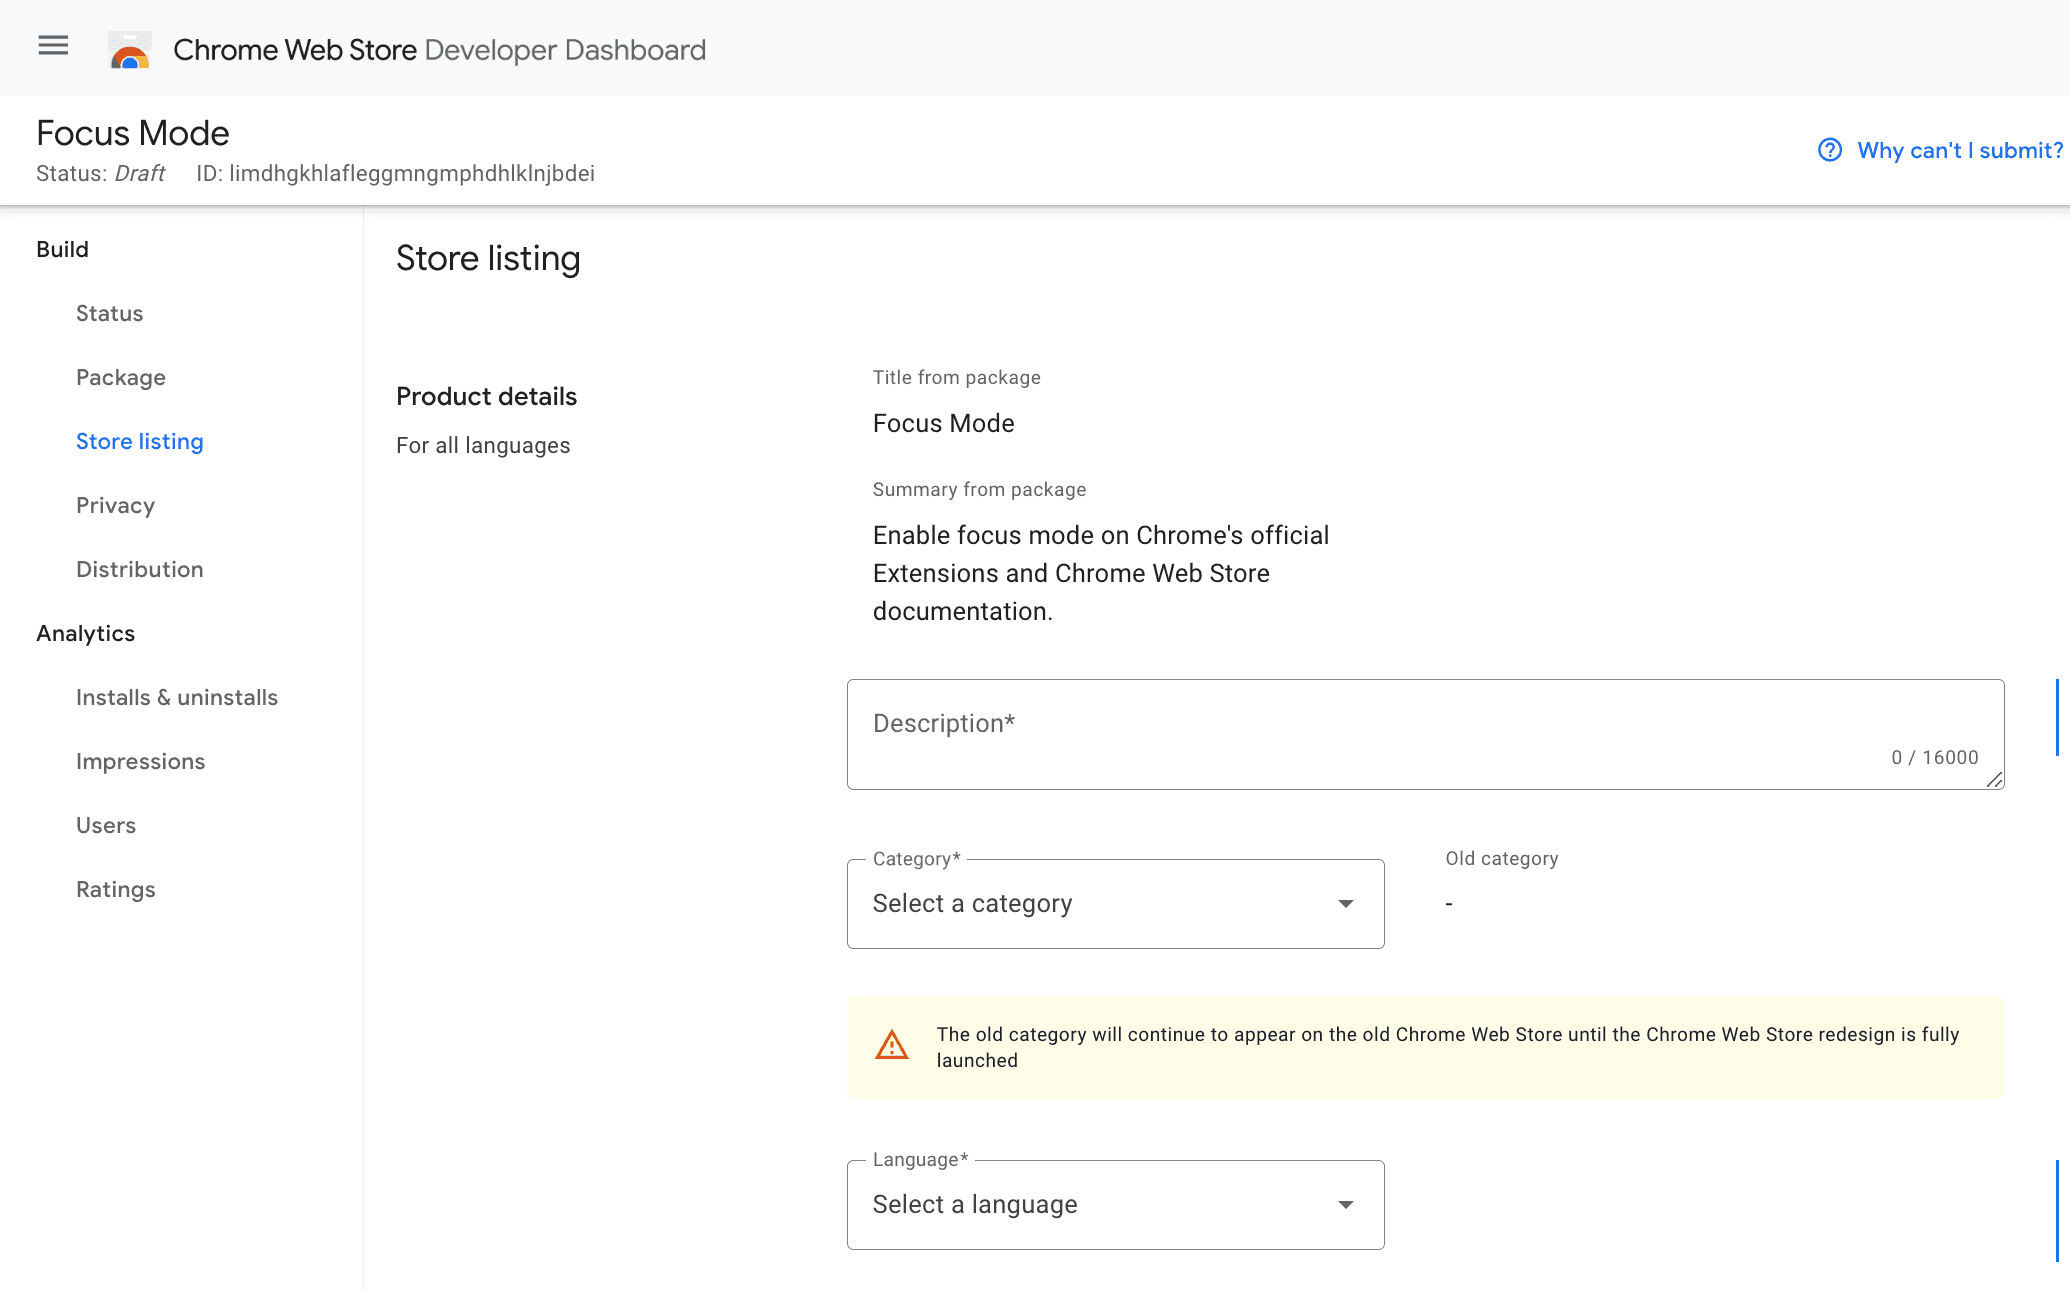Image resolution: width=2070 pixels, height=1290 pixels.
Task: Open the Category dropdown
Action: tap(1113, 904)
